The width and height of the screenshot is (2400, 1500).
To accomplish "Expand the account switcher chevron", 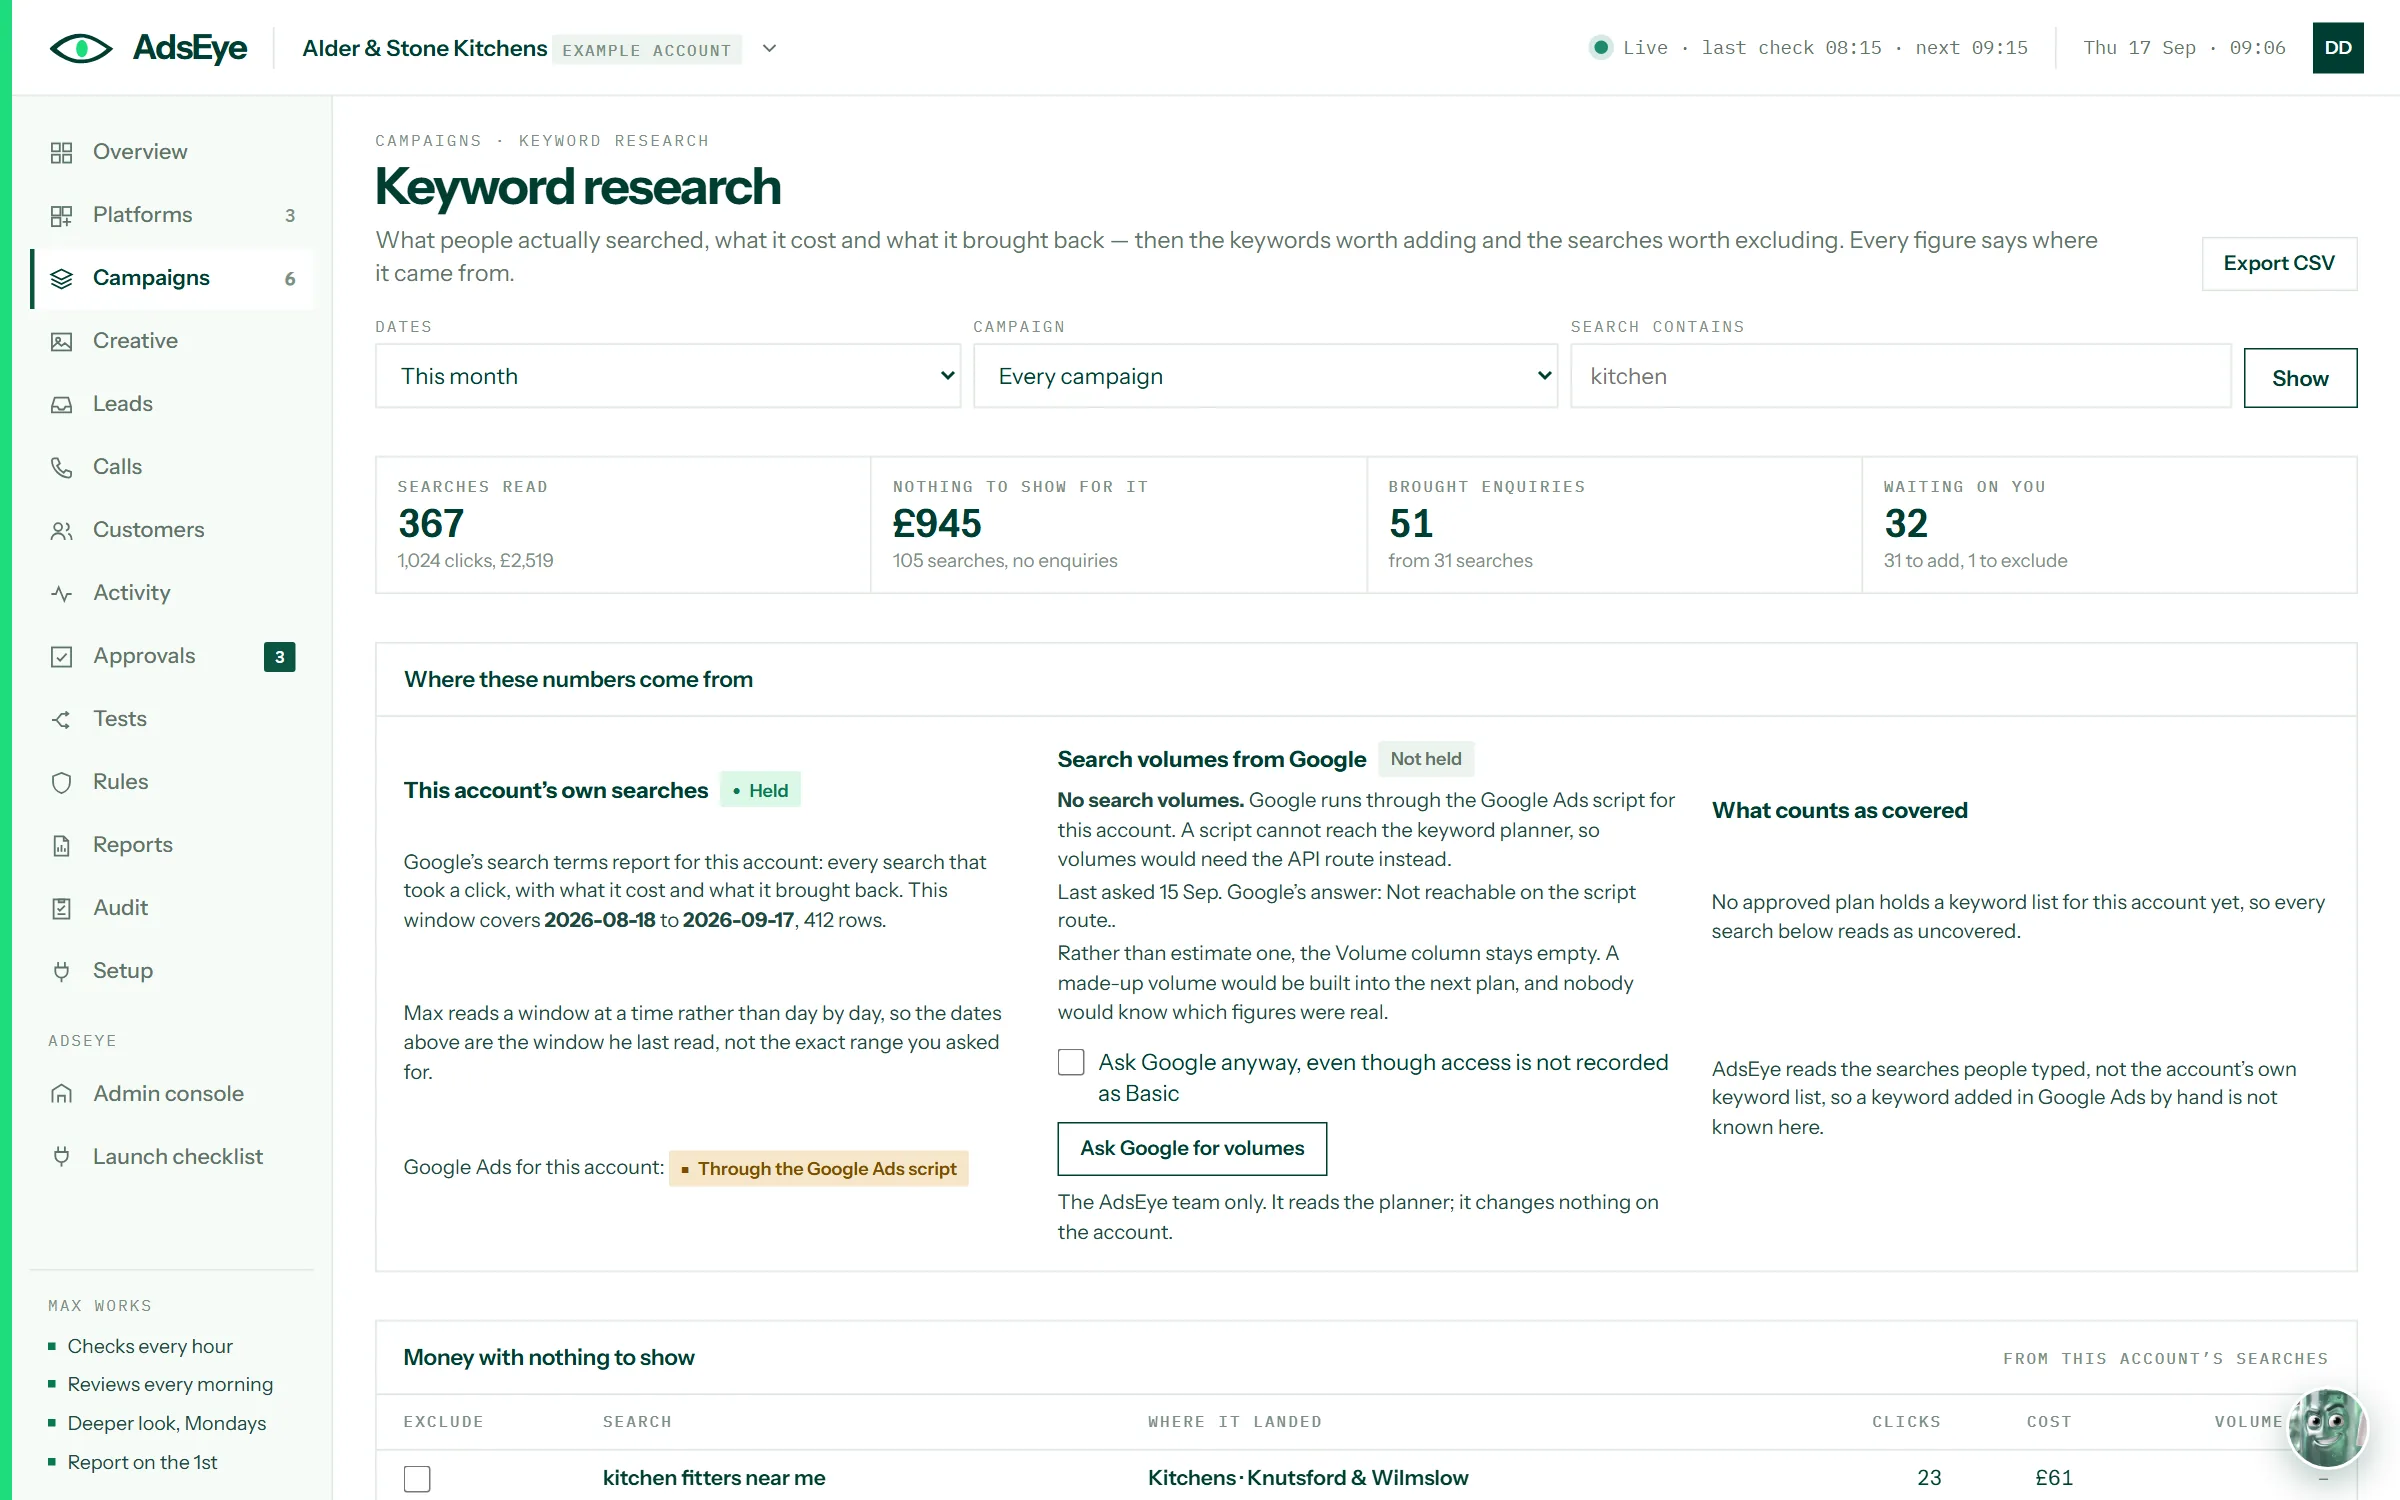I will [769, 48].
